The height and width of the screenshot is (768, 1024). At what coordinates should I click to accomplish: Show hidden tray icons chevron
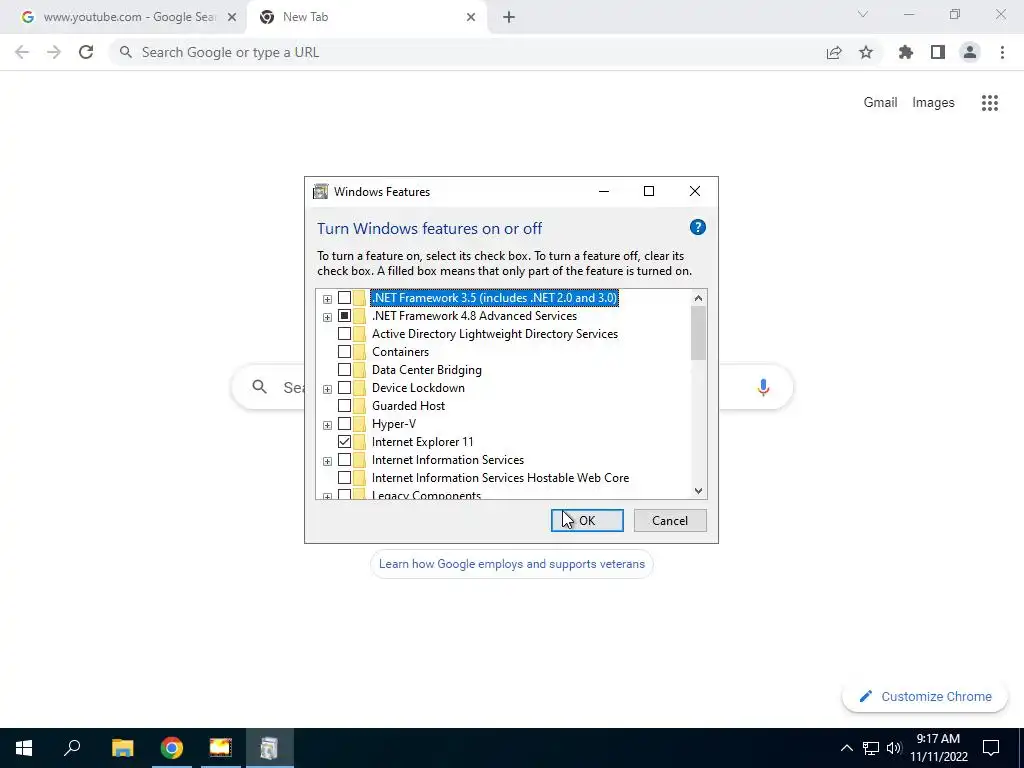(846, 748)
